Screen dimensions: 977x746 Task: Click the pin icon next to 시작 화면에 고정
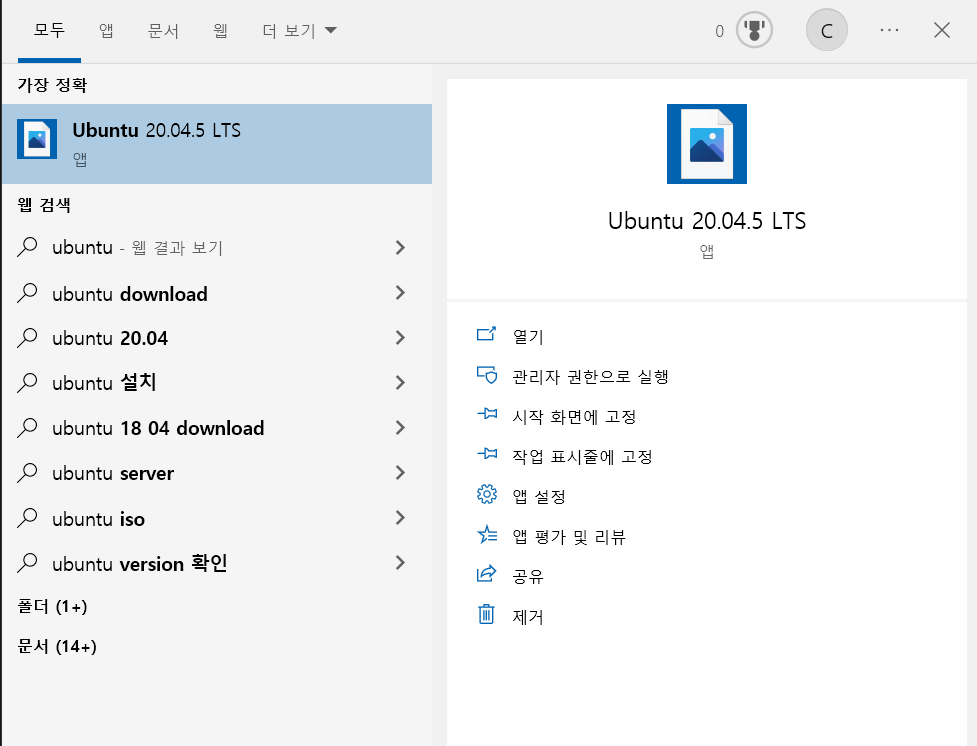tap(487, 413)
